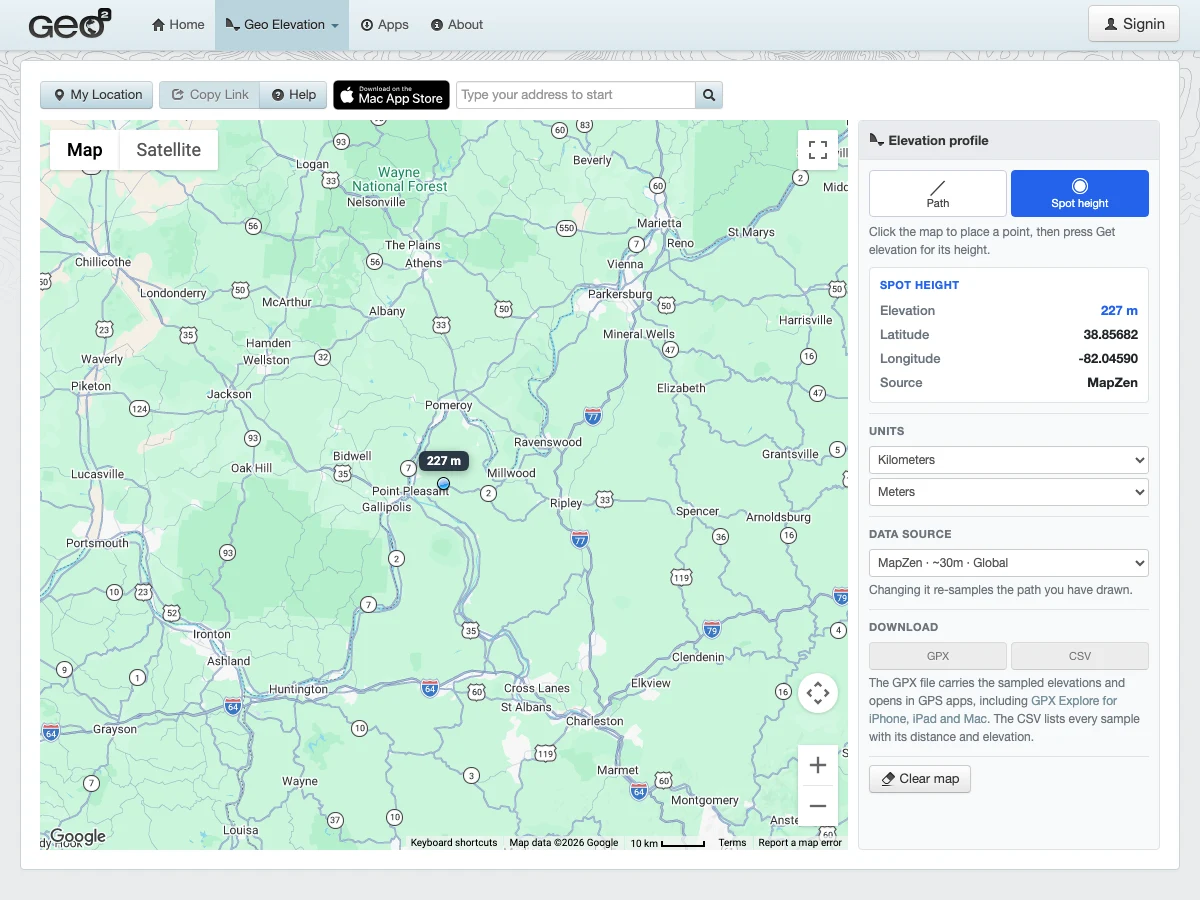Click Huntington on the map
Image resolution: width=1200 pixels, height=900 pixels.
point(298,689)
